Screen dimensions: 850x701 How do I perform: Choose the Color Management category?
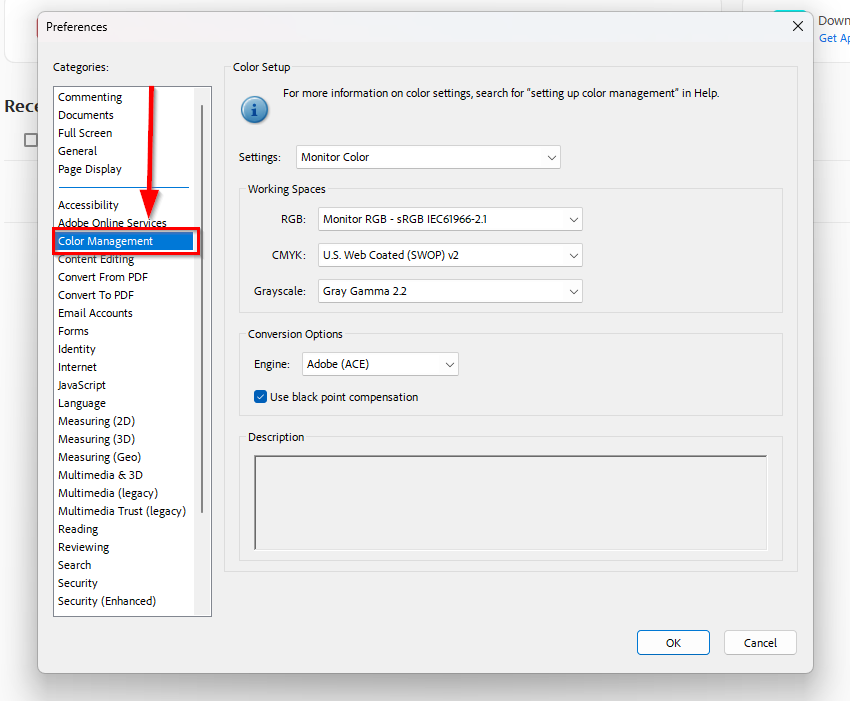click(105, 241)
